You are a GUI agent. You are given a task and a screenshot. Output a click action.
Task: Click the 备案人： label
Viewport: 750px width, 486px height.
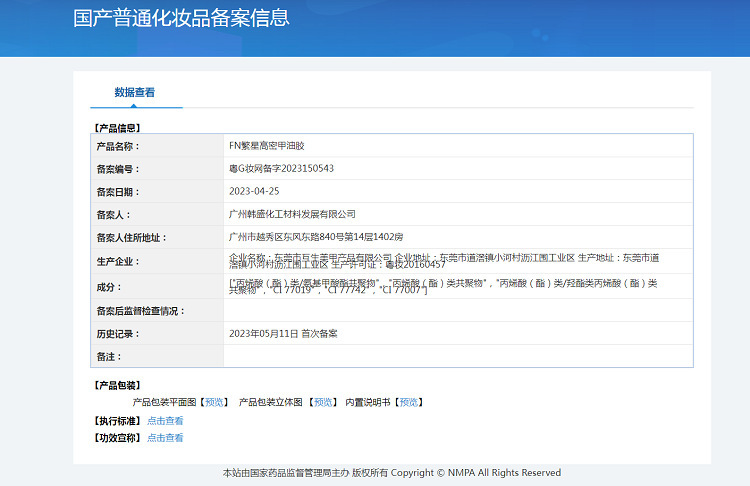113,215
